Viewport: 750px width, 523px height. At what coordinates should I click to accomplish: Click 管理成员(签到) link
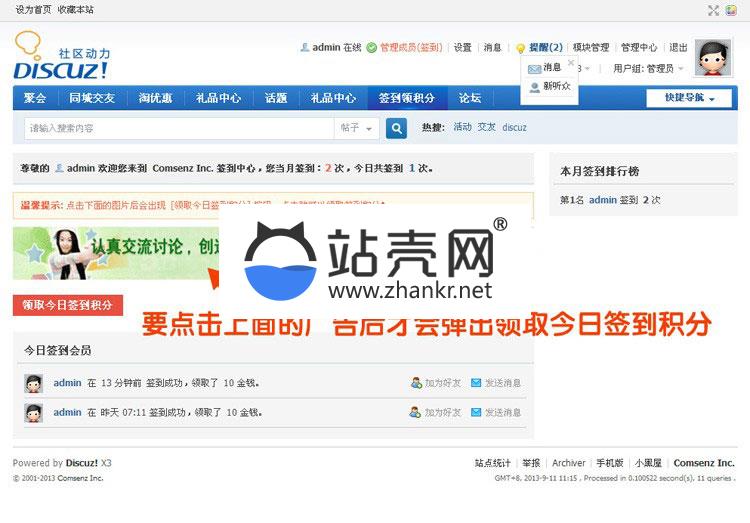(411, 47)
